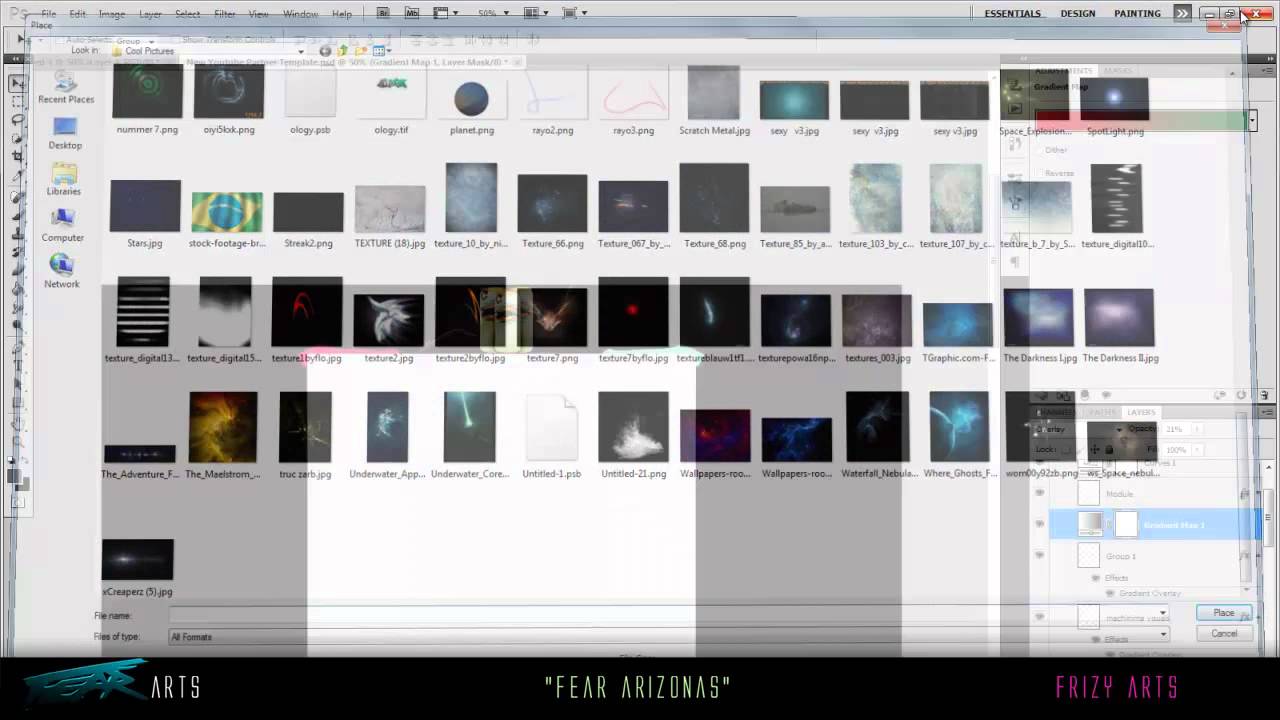Open the Screen Mode dropdown

pyautogui.click(x=574, y=13)
